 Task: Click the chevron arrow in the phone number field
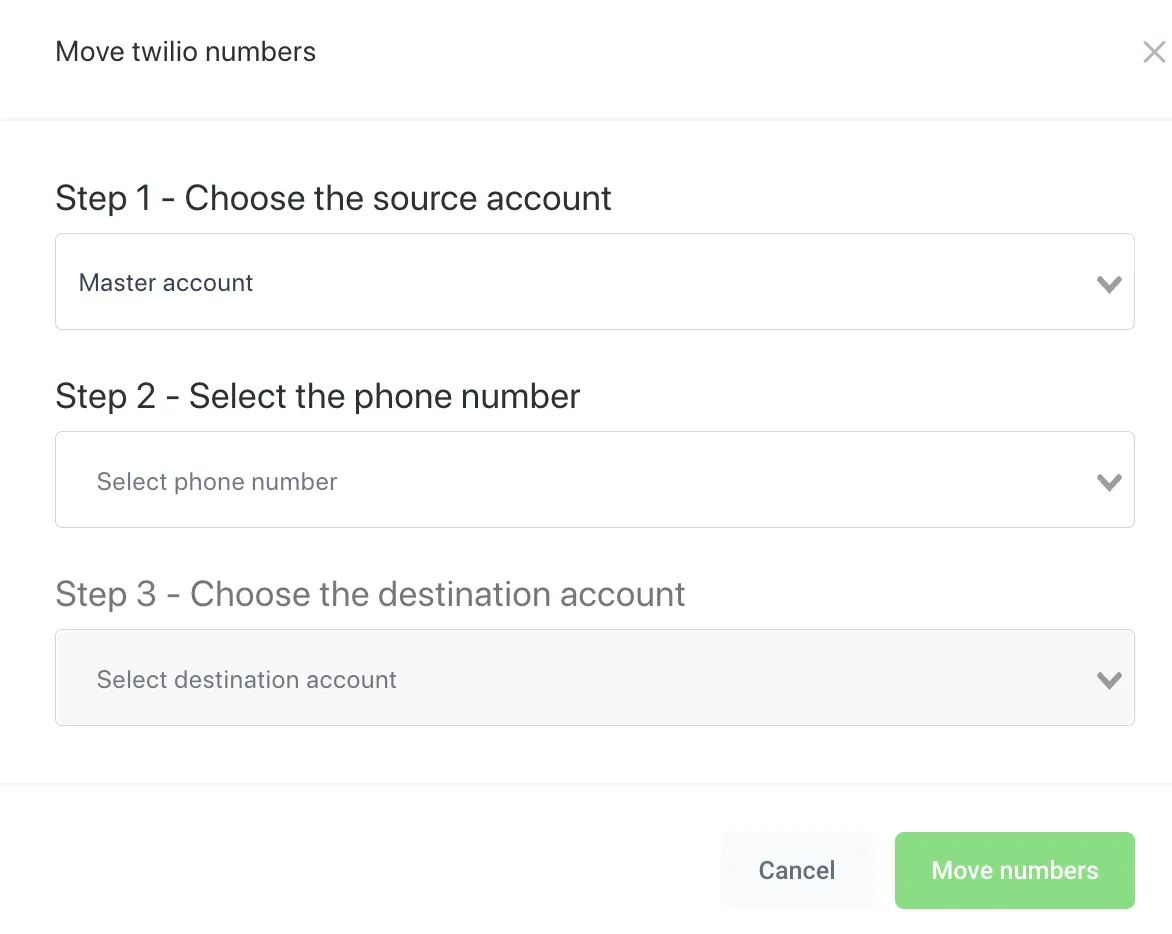tap(1109, 482)
